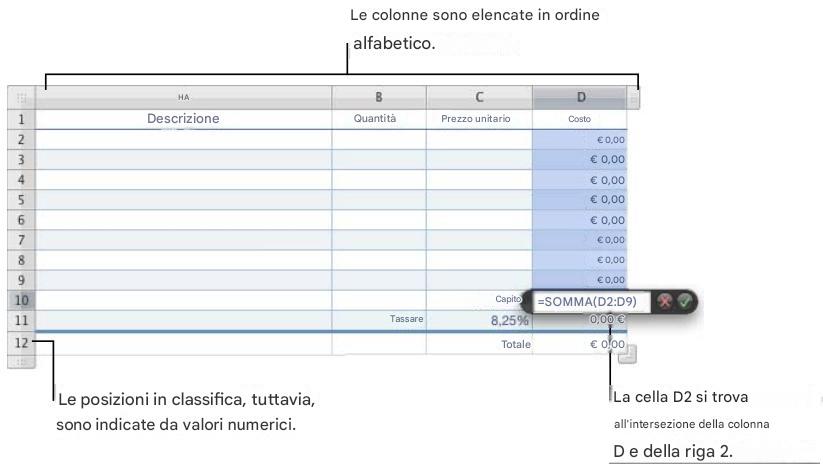Viewport: 823px width, 464px height.
Task: Cancel the formula with the red X button
Action: tap(664, 301)
